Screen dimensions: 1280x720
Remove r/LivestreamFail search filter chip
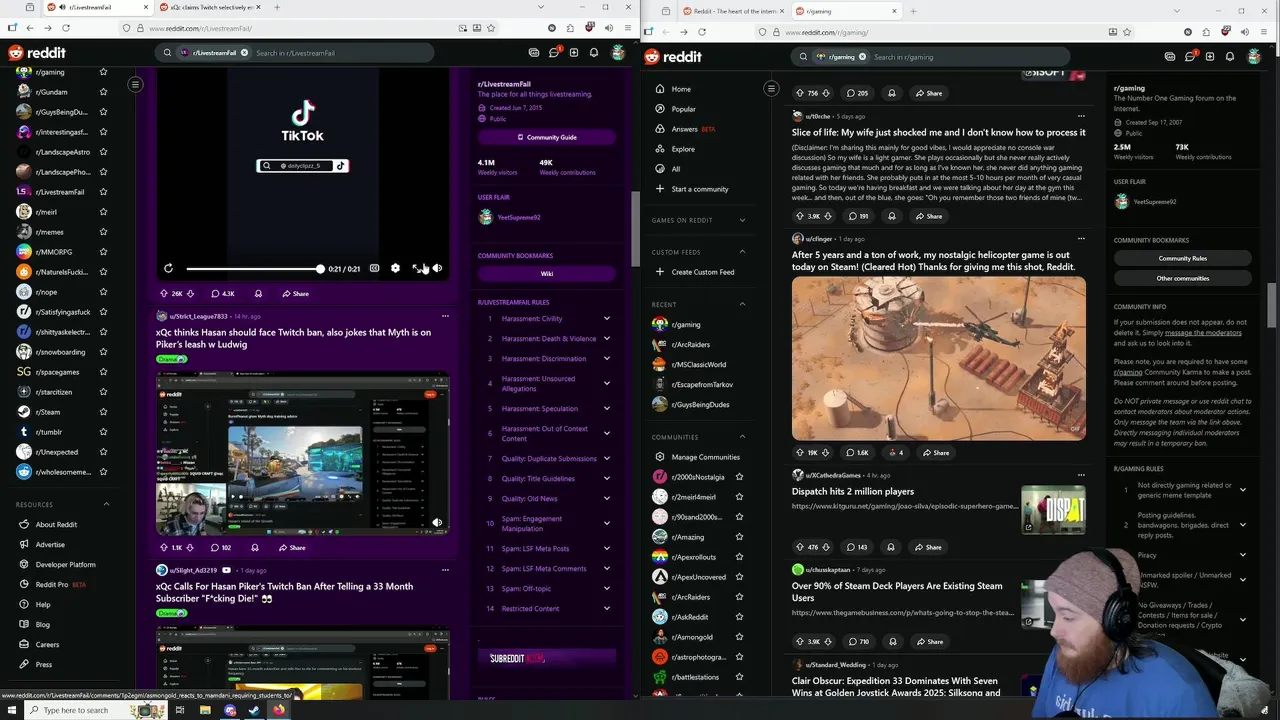pyautogui.click(x=243, y=52)
